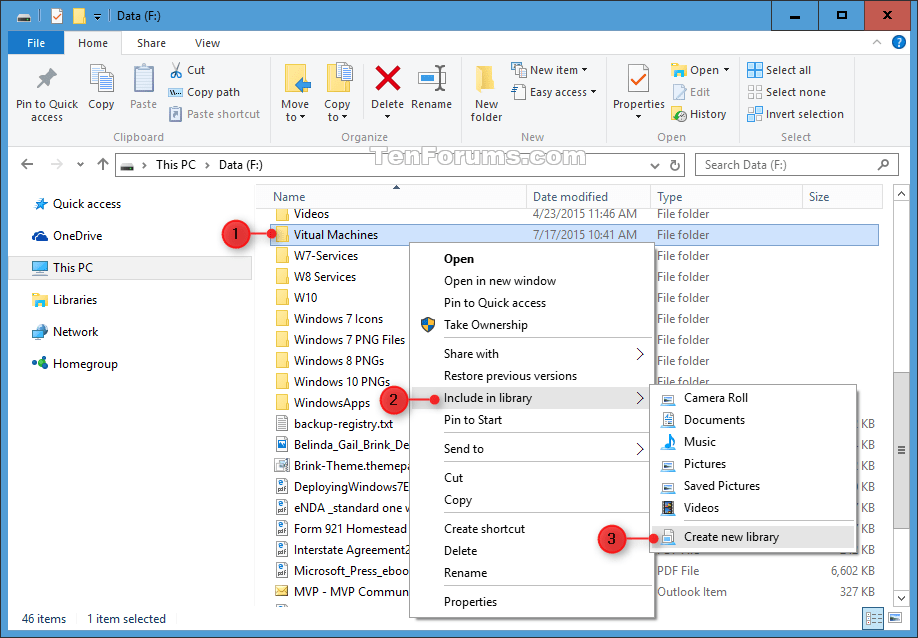Click the Back navigation arrow
The width and height of the screenshot is (918, 638).
(x=27, y=164)
